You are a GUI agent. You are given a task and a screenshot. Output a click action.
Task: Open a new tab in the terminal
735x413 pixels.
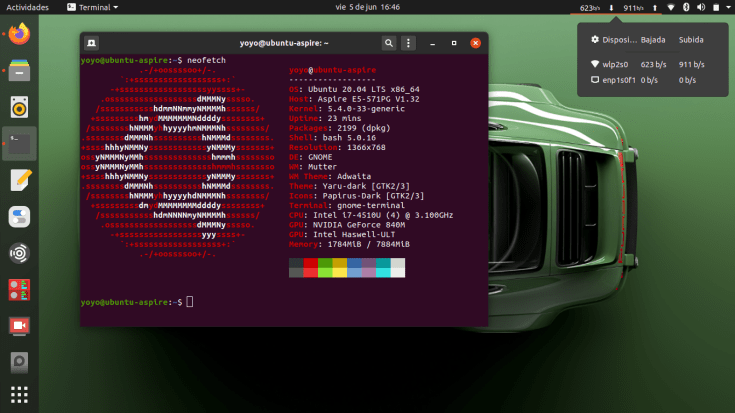pos(91,43)
